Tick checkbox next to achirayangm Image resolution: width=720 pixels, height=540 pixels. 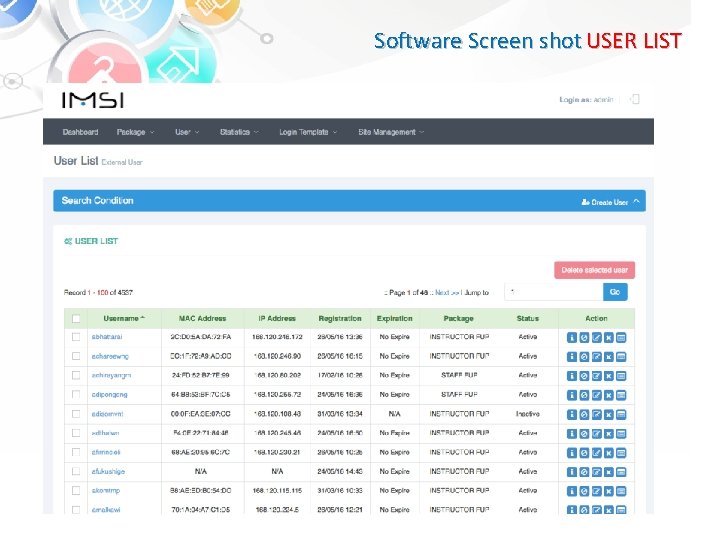(76, 376)
